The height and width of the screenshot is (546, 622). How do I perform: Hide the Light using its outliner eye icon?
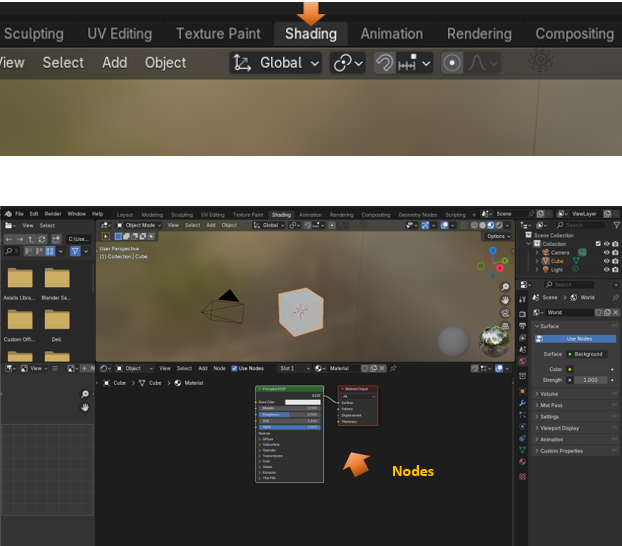tap(606, 270)
